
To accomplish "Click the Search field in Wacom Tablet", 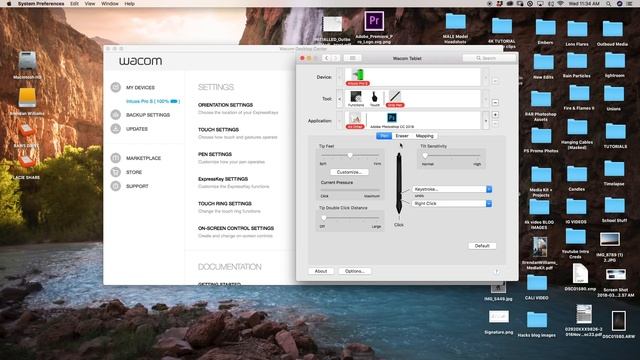I will point(489,58).
